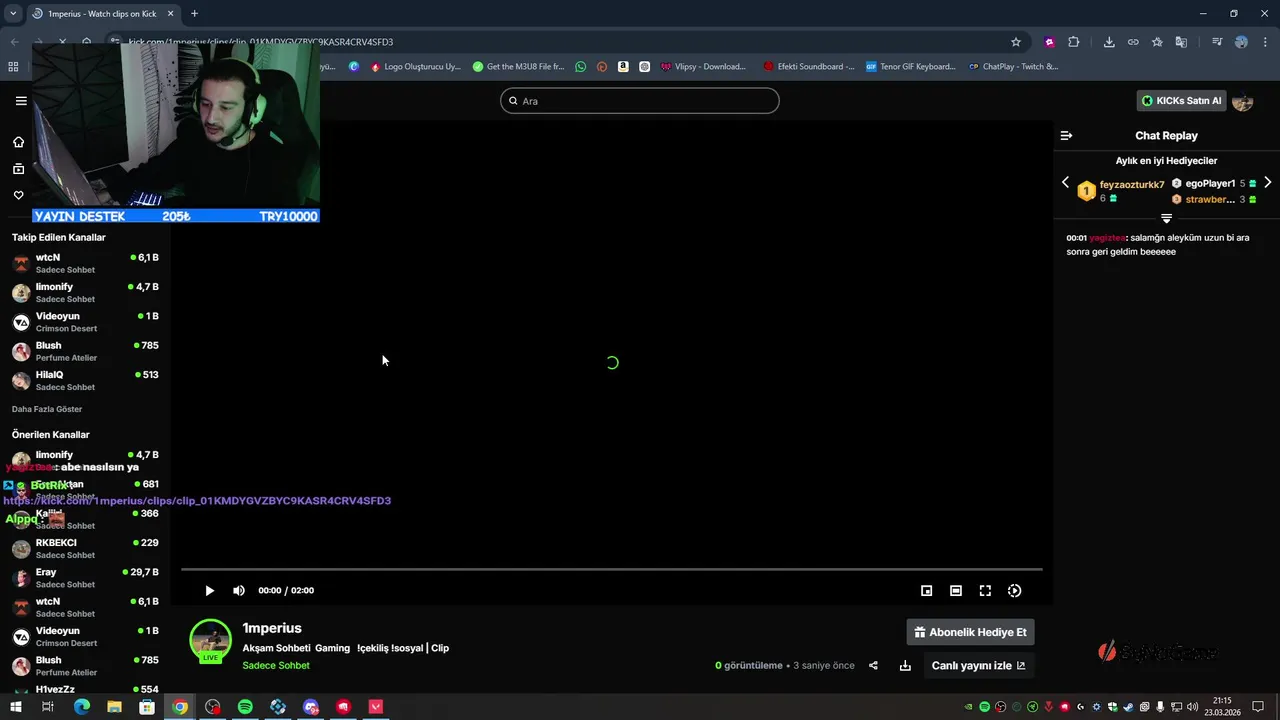Viewport: 1280px width, 720px height.
Task: Open Windows Start menu
Action: click(x=15, y=707)
